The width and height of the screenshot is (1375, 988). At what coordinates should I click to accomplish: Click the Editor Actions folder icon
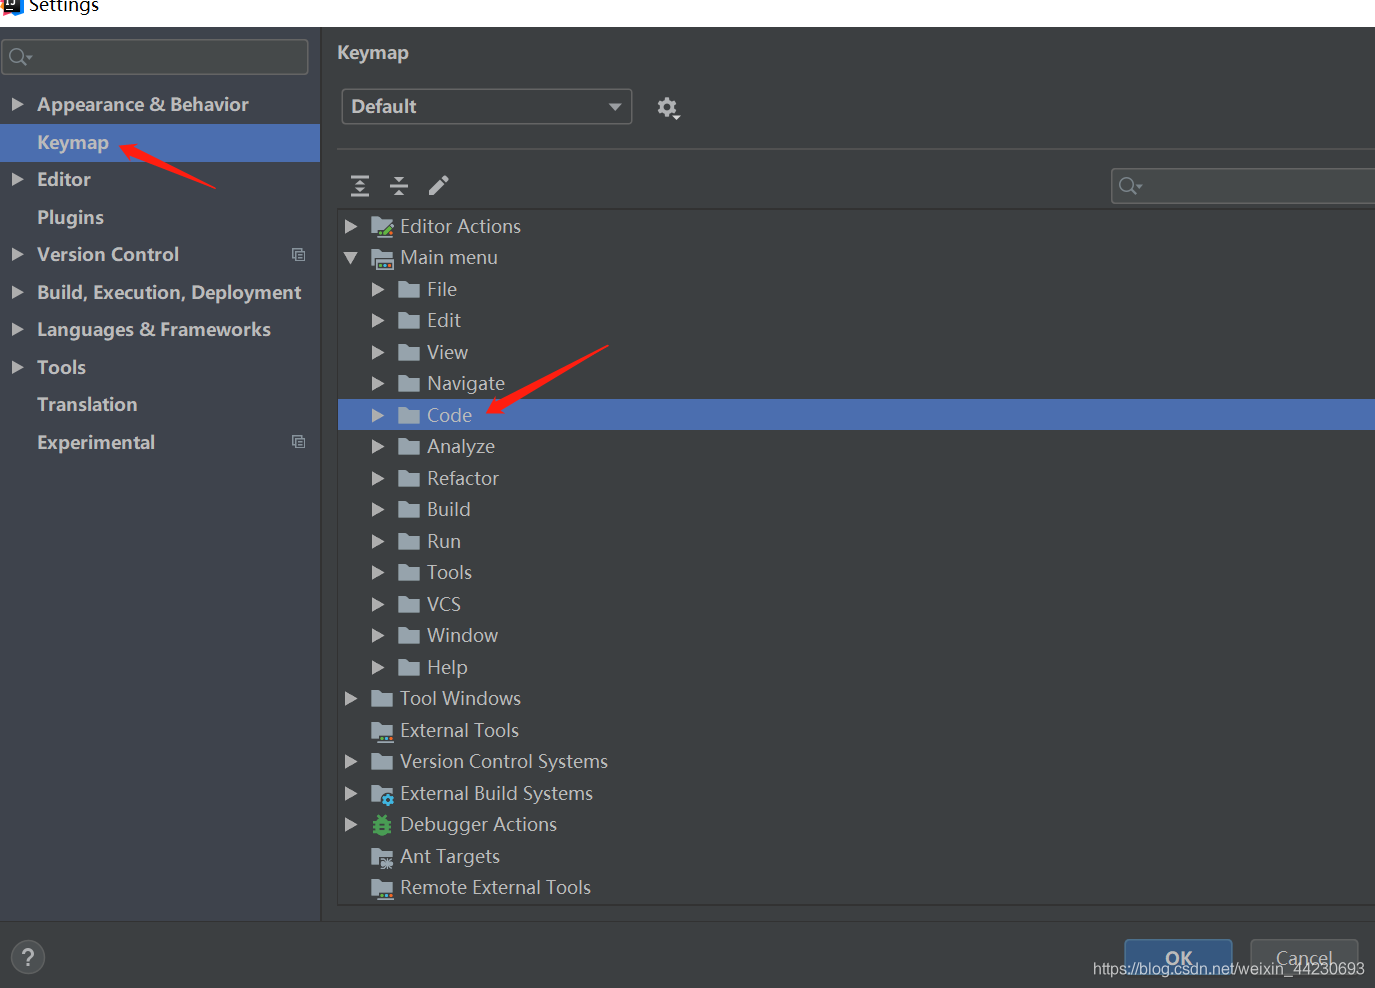(382, 227)
